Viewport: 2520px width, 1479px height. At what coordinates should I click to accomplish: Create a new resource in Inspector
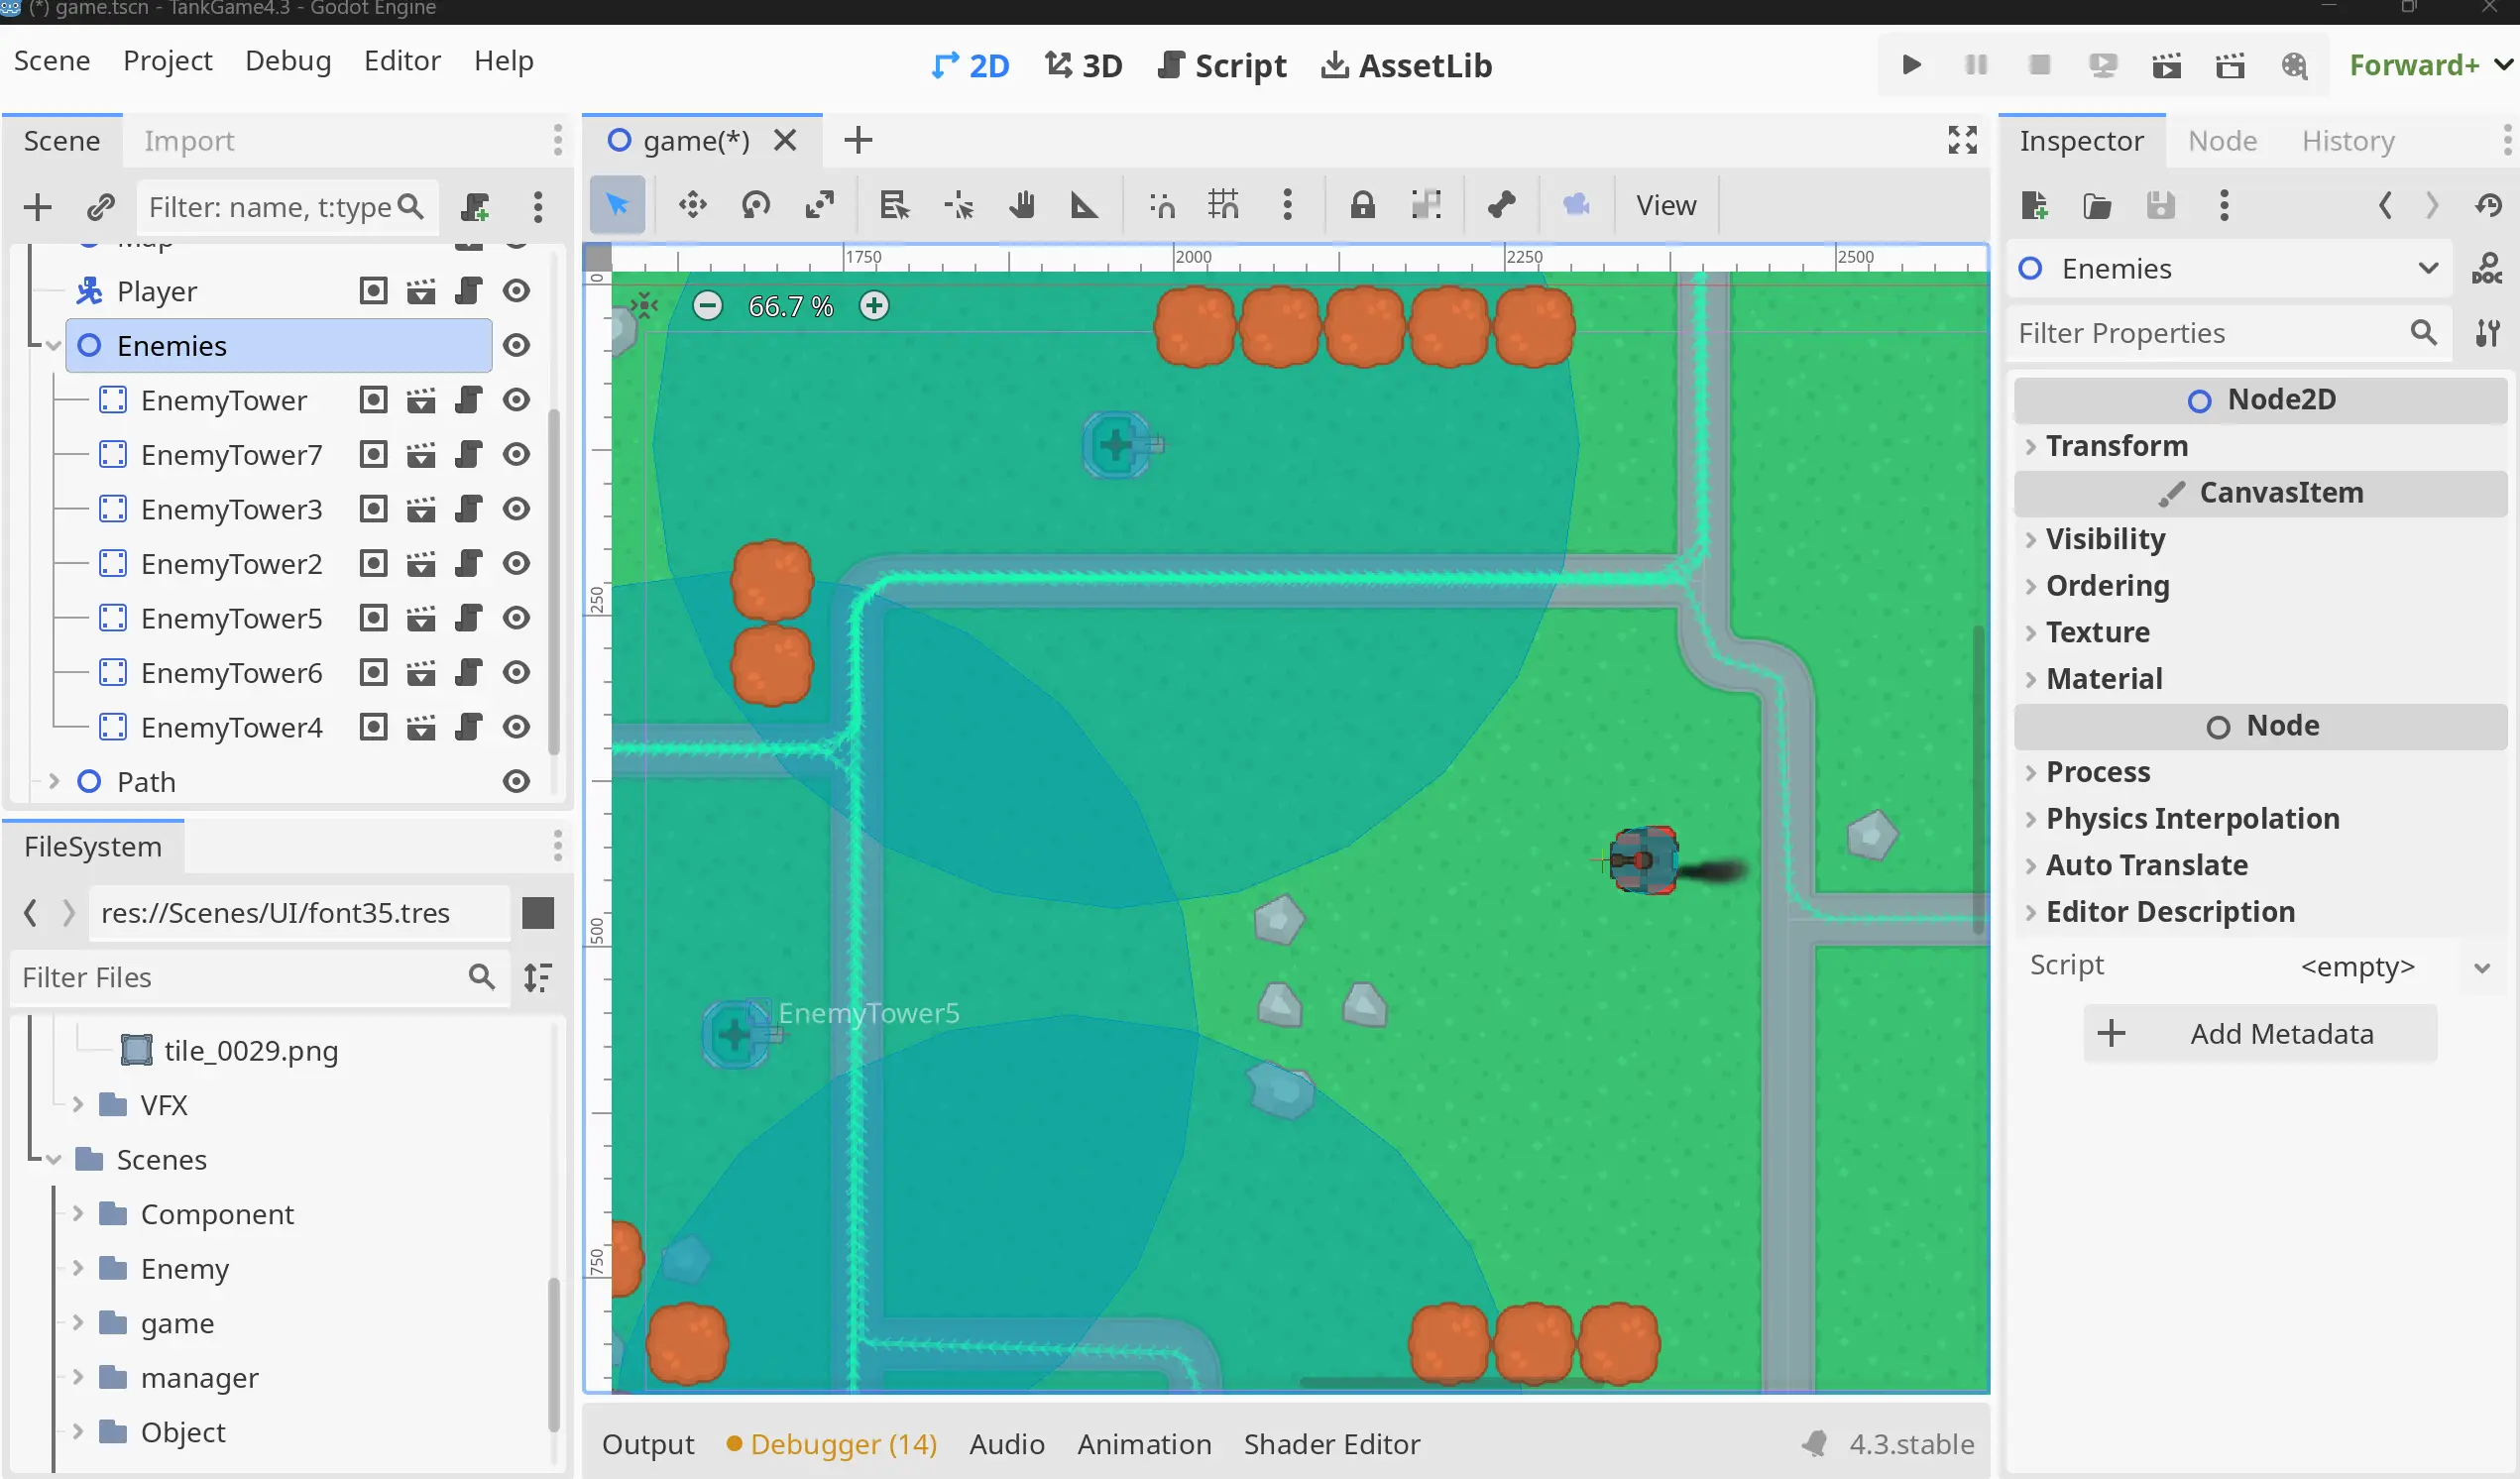click(x=2034, y=205)
